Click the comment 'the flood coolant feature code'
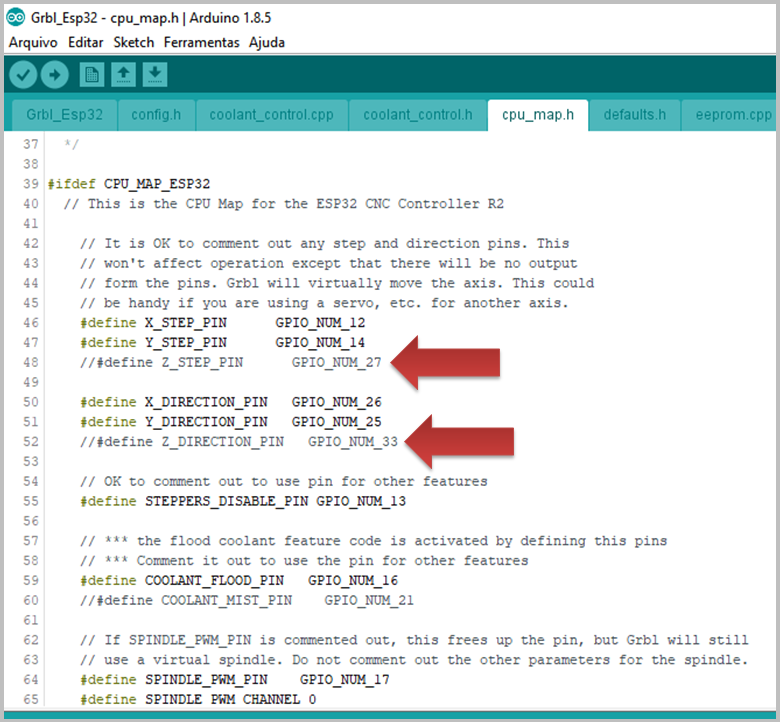780x722 pixels. (374, 541)
